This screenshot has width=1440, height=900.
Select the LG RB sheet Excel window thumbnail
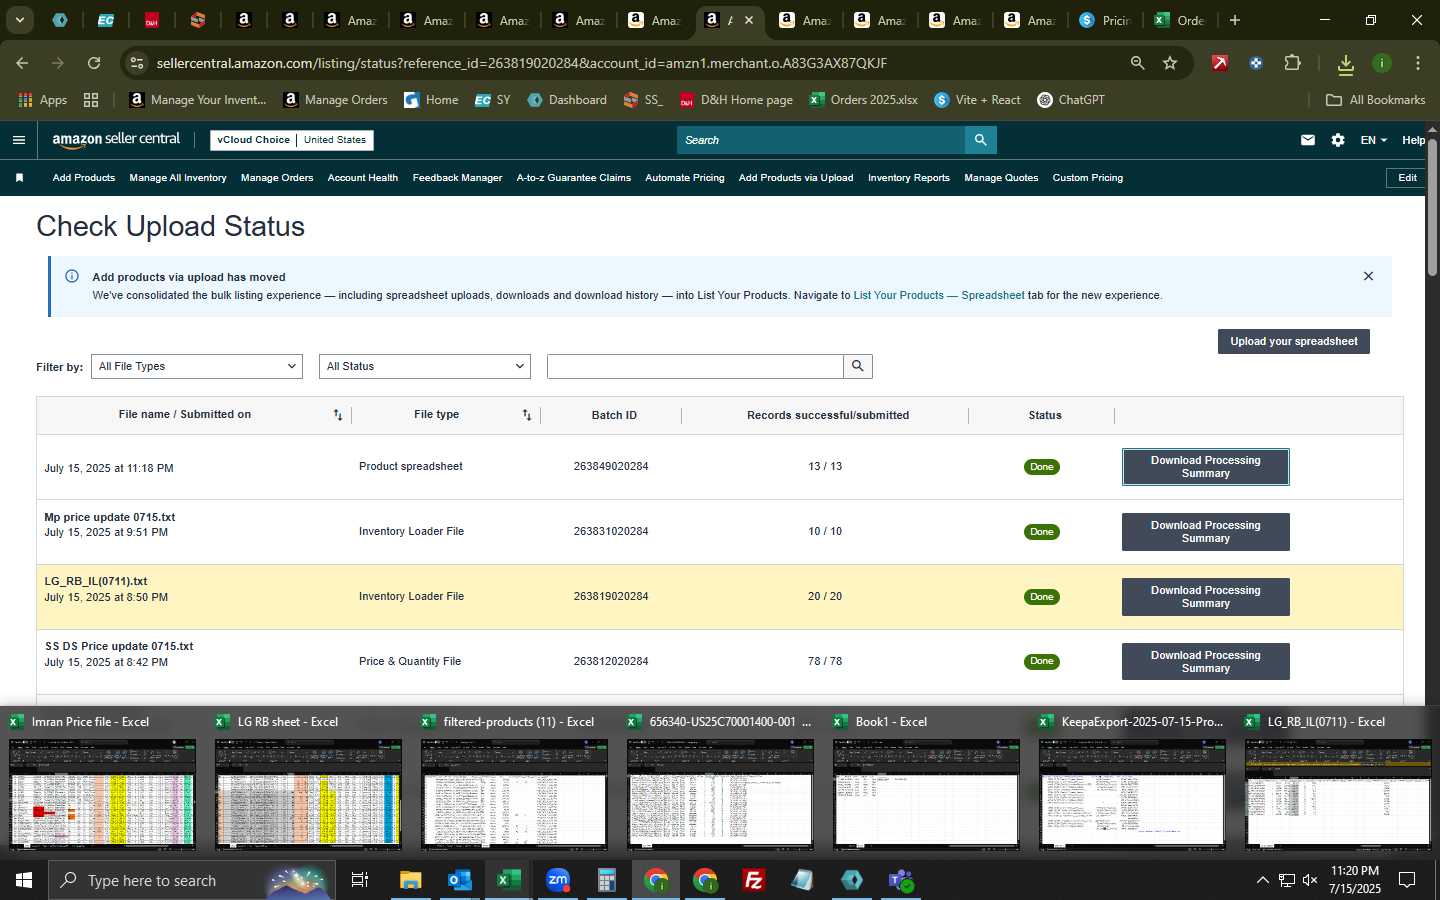click(x=309, y=784)
